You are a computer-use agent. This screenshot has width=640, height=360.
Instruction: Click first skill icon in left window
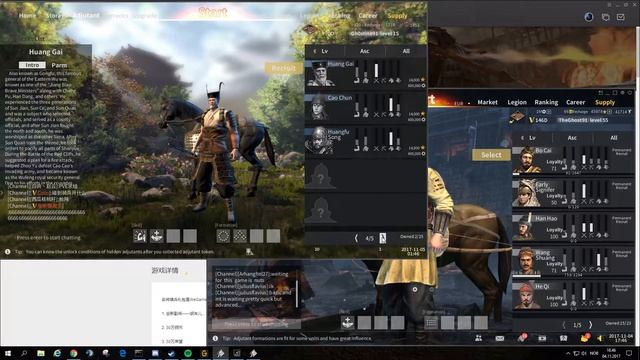(140, 236)
